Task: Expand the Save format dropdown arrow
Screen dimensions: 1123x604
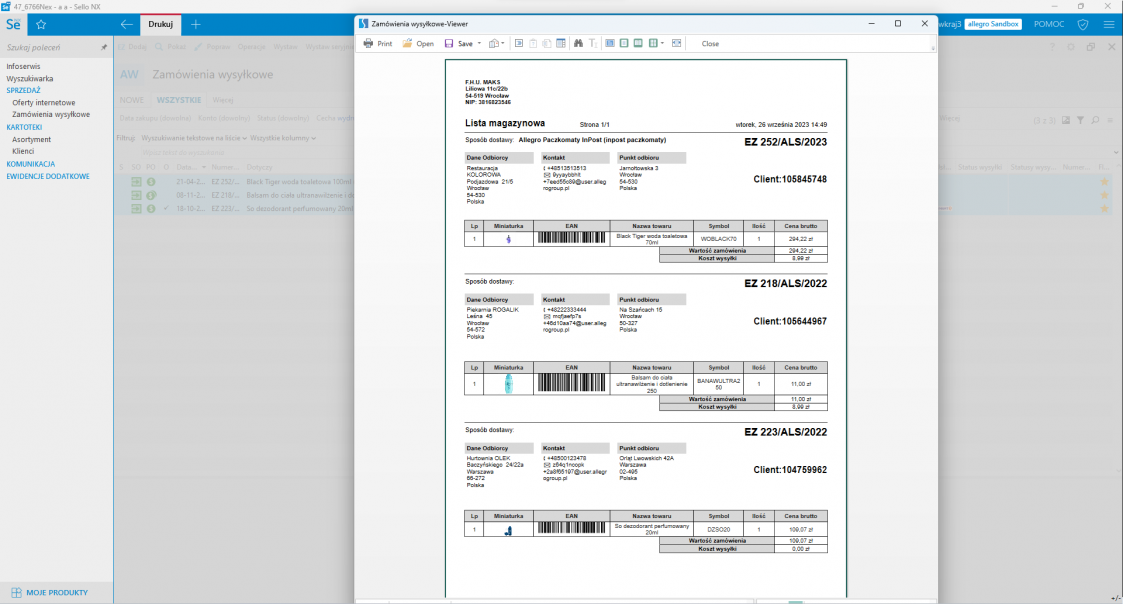Action: [480, 44]
